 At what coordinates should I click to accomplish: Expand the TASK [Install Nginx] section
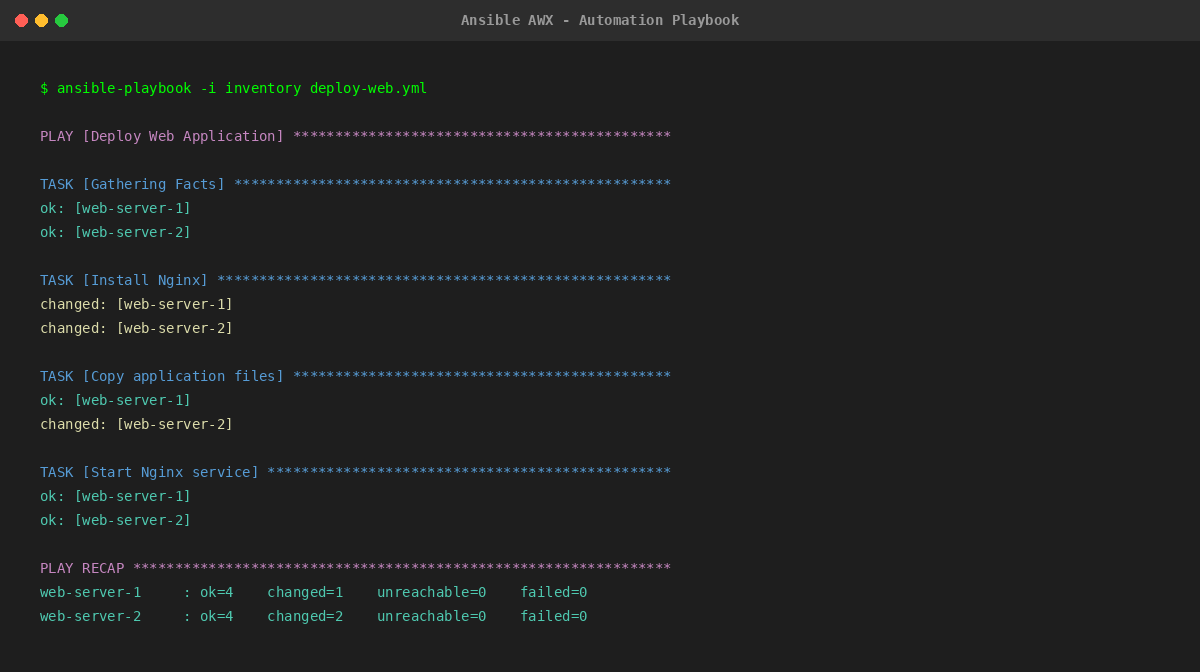click(125, 280)
